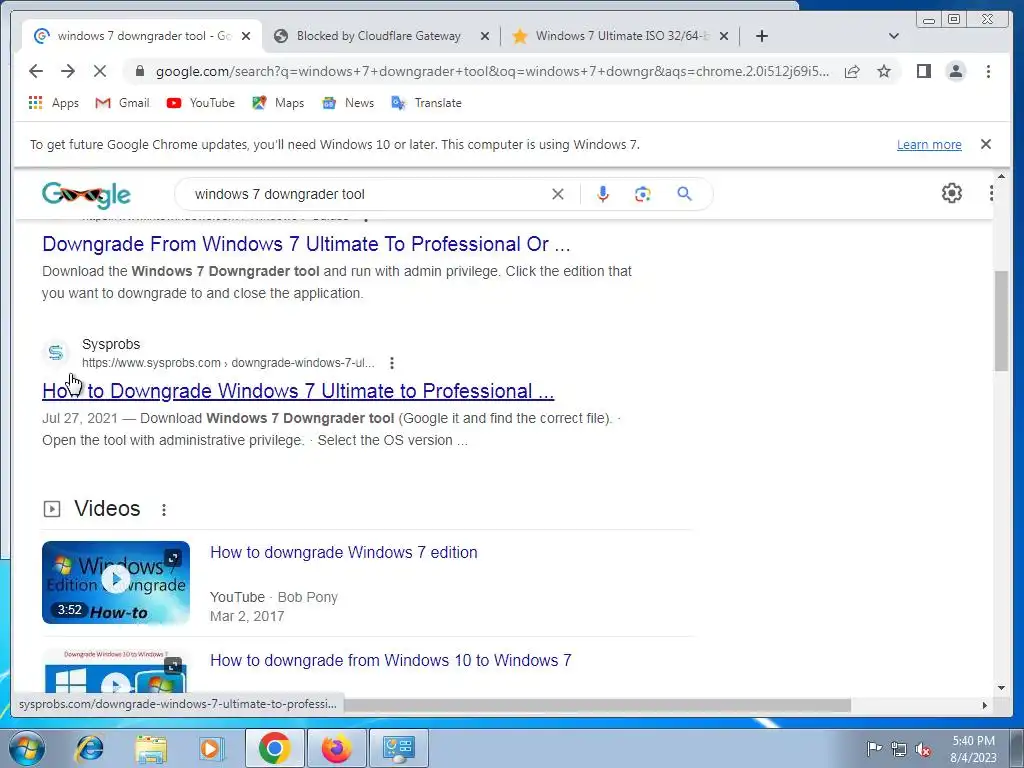Search by image with Google Lens

coord(643,194)
